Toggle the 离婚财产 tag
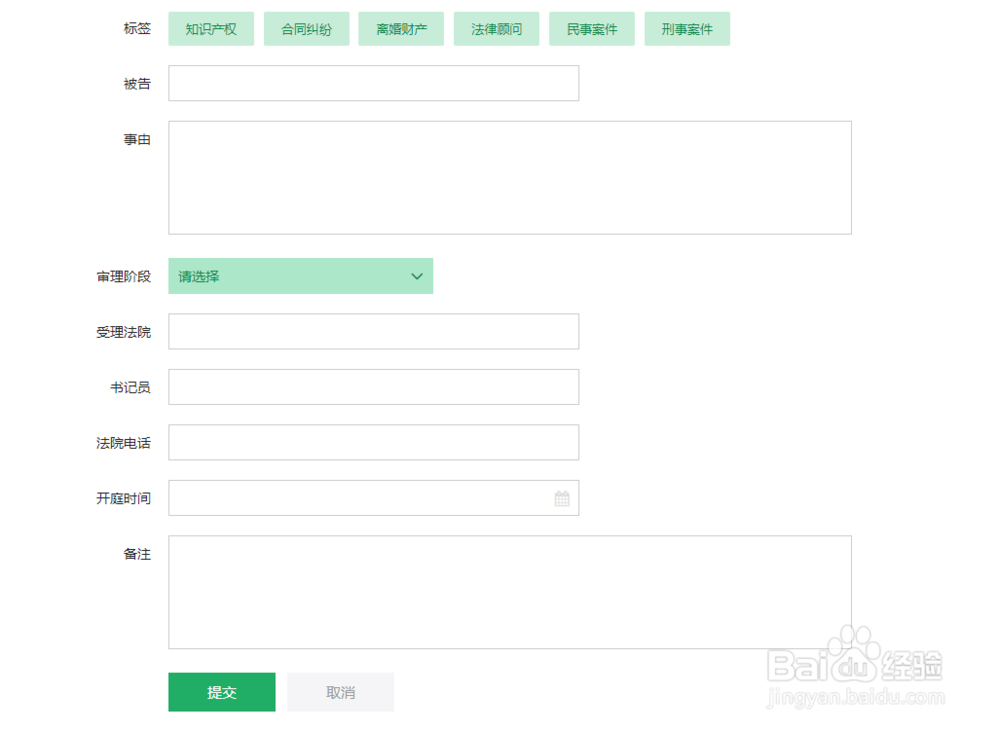1000x732 pixels. pyautogui.click(x=401, y=29)
